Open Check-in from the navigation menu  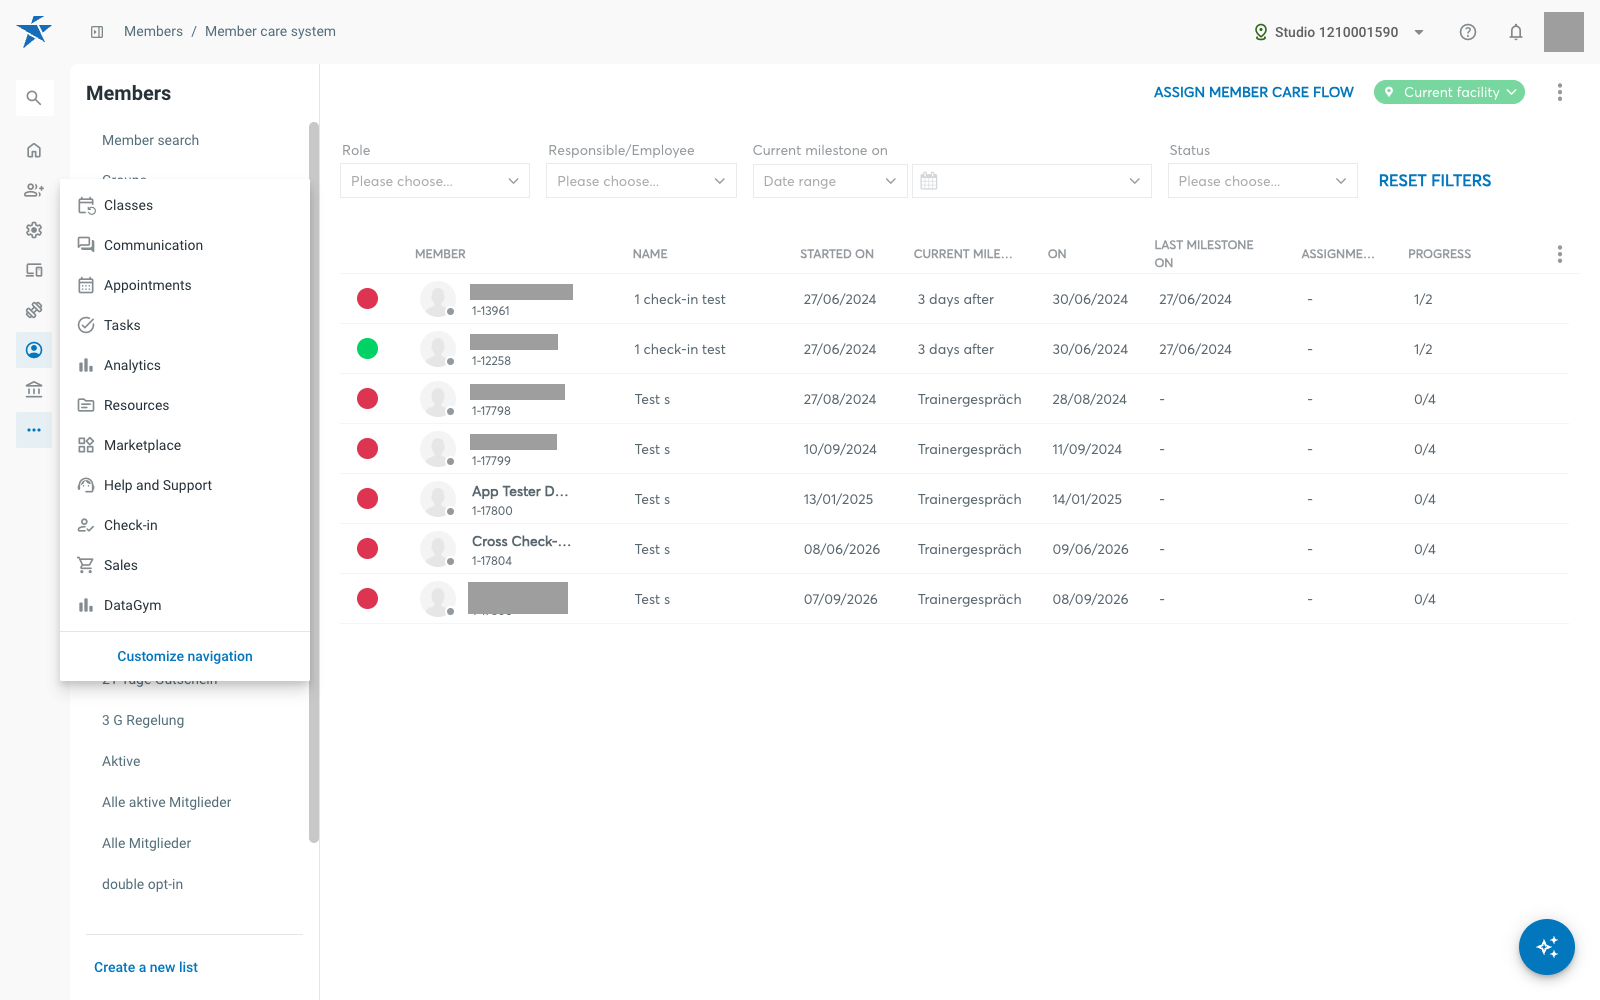point(185,525)
